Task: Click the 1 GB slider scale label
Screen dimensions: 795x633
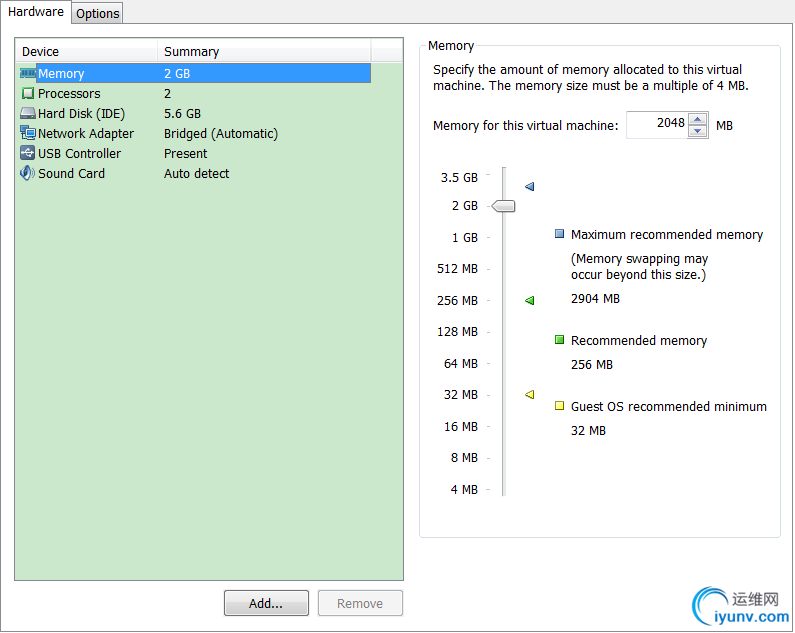Action: click(x=465, y=237)
